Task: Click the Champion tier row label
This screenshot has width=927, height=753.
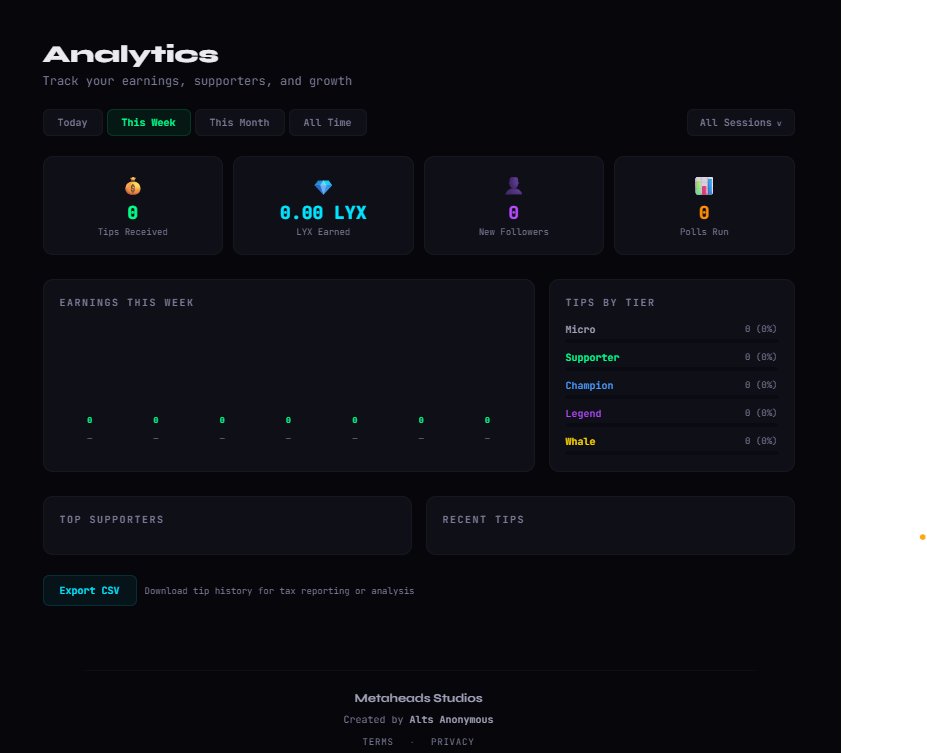Action: 589,385
